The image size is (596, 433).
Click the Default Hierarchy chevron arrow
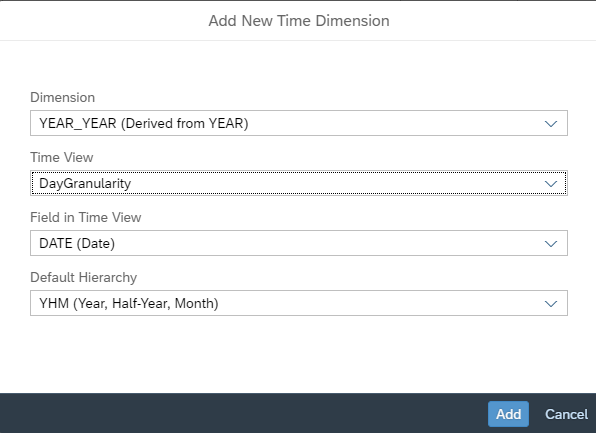tap(551, 304)
